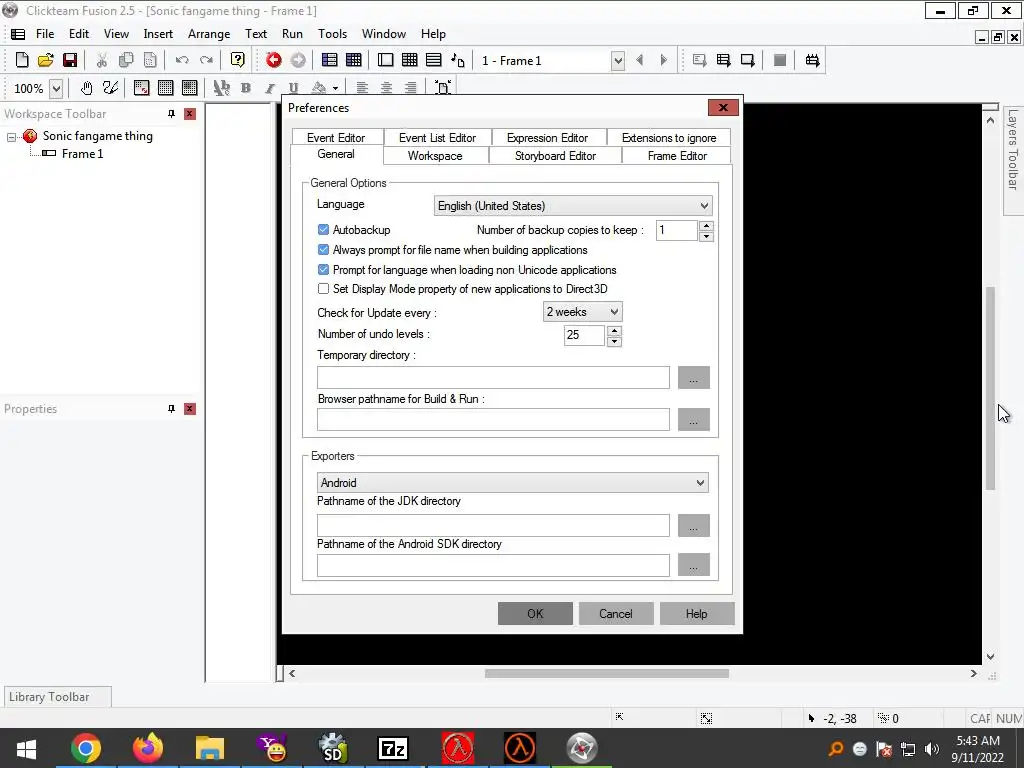Collapse the Sonic fangame thing tree node
The image size is (1024, 768).
11,137
